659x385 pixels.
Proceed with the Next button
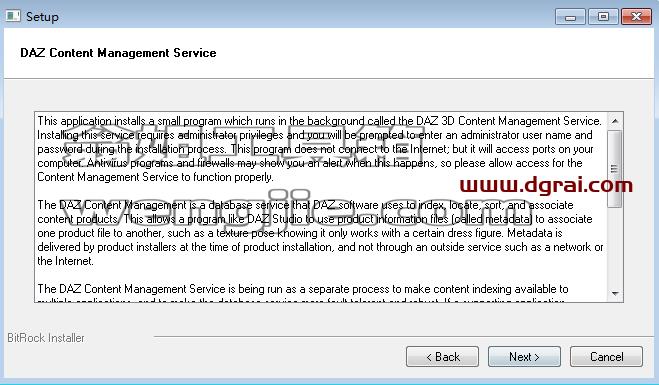(x=524, y=357)
